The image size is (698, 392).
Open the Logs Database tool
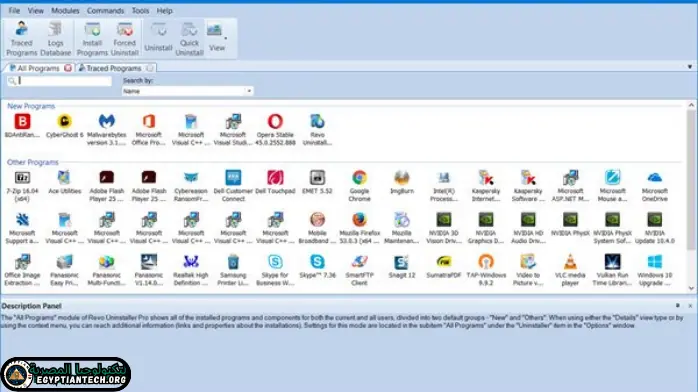[x=56, y=39]
